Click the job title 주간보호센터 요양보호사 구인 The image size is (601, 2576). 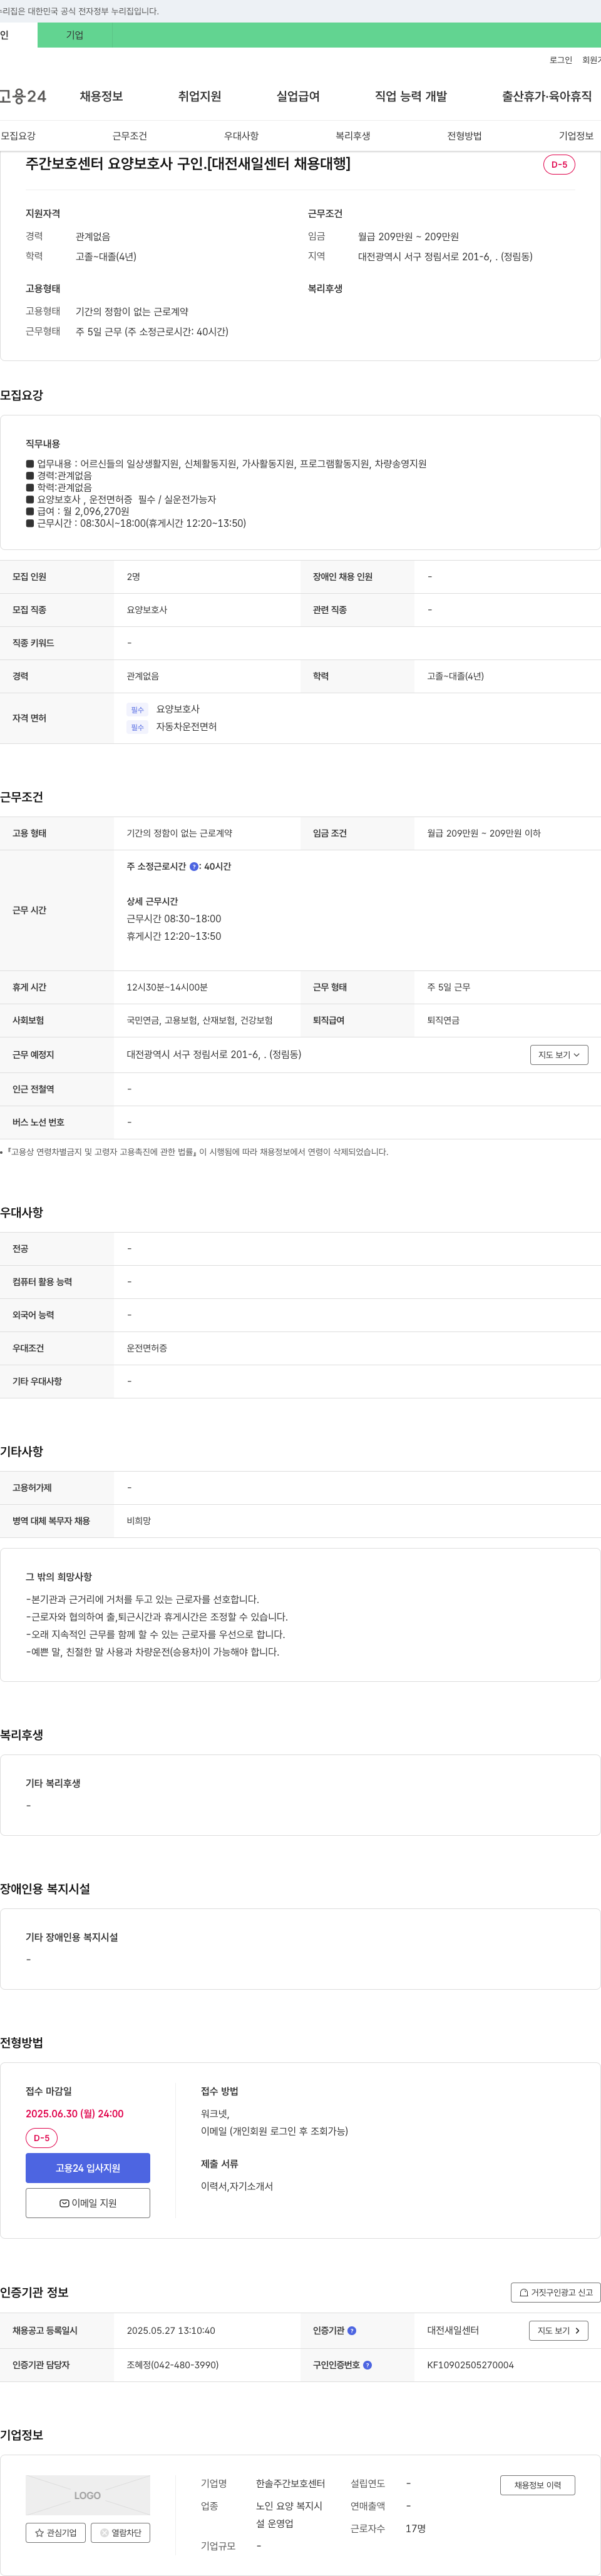point(188,164)
